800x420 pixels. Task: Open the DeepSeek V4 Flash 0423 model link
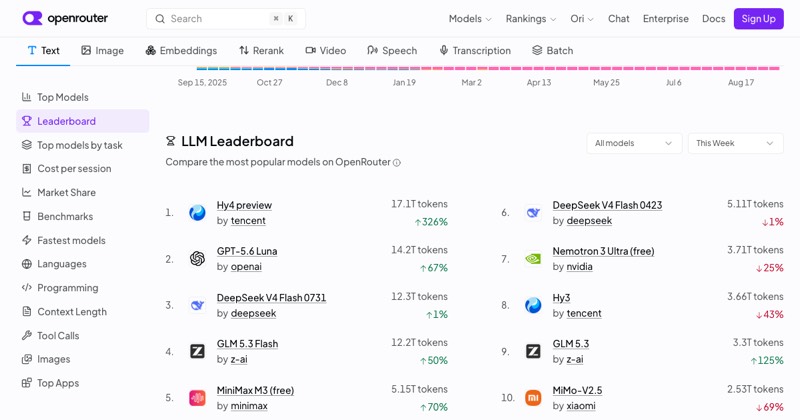607,205
